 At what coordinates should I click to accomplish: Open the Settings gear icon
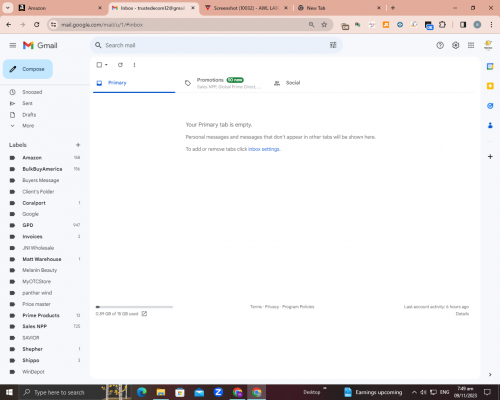[x=455, y=45]
